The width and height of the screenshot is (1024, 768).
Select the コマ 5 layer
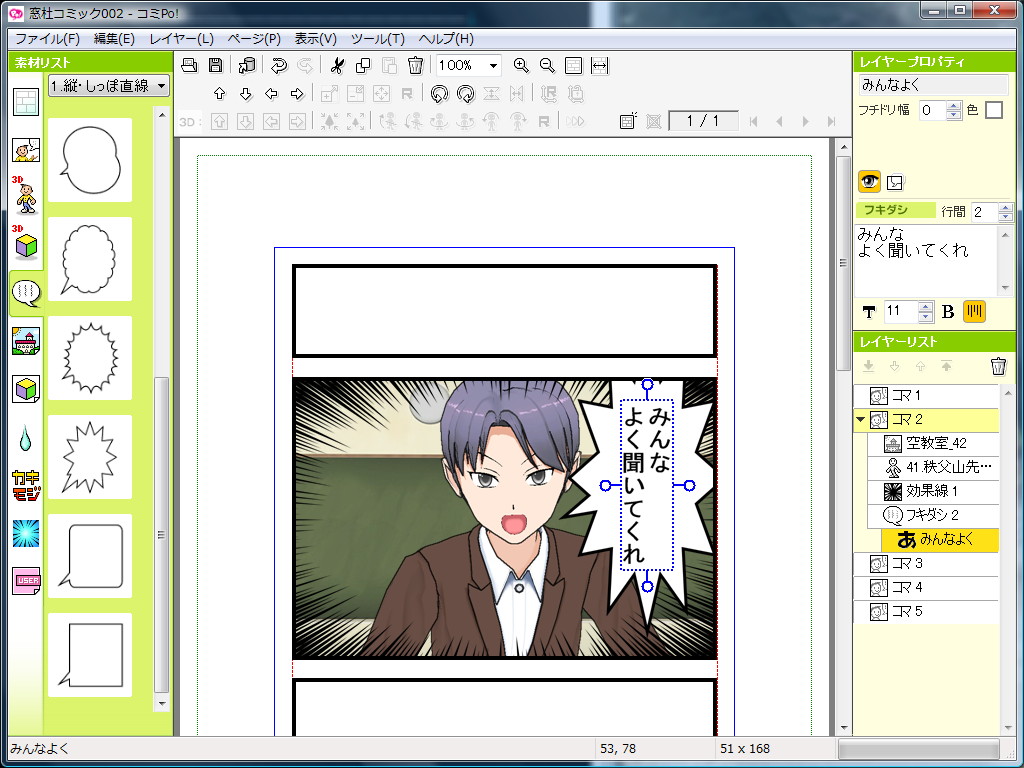(x=927, y=611)
